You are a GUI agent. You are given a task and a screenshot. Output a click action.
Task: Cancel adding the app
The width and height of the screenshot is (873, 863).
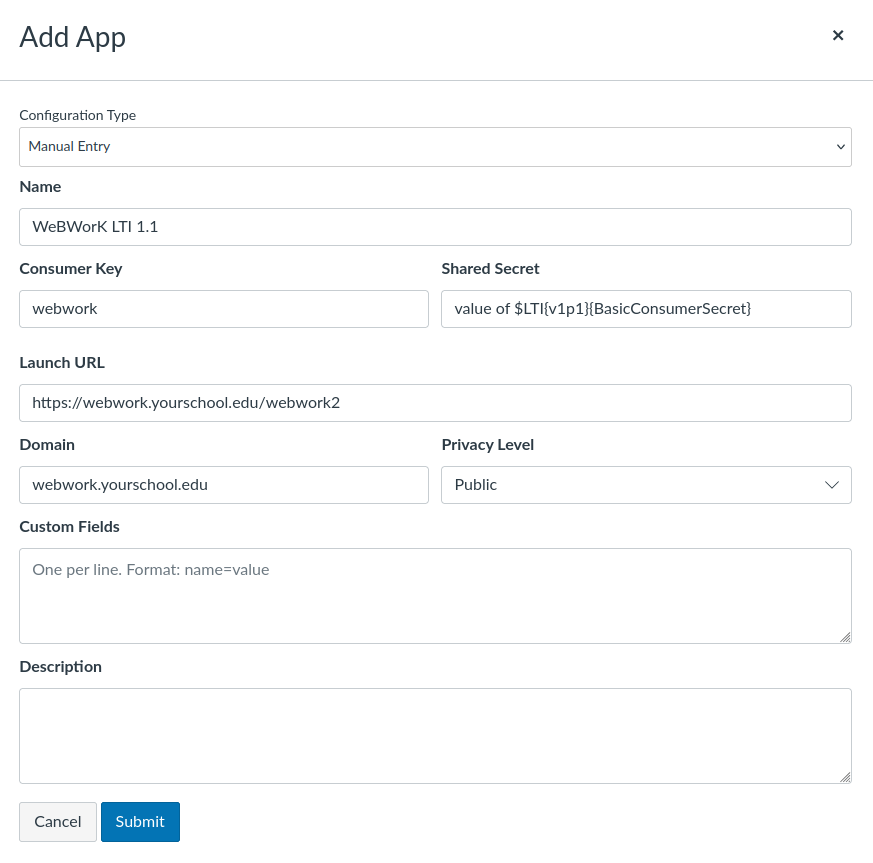[58, 822]
